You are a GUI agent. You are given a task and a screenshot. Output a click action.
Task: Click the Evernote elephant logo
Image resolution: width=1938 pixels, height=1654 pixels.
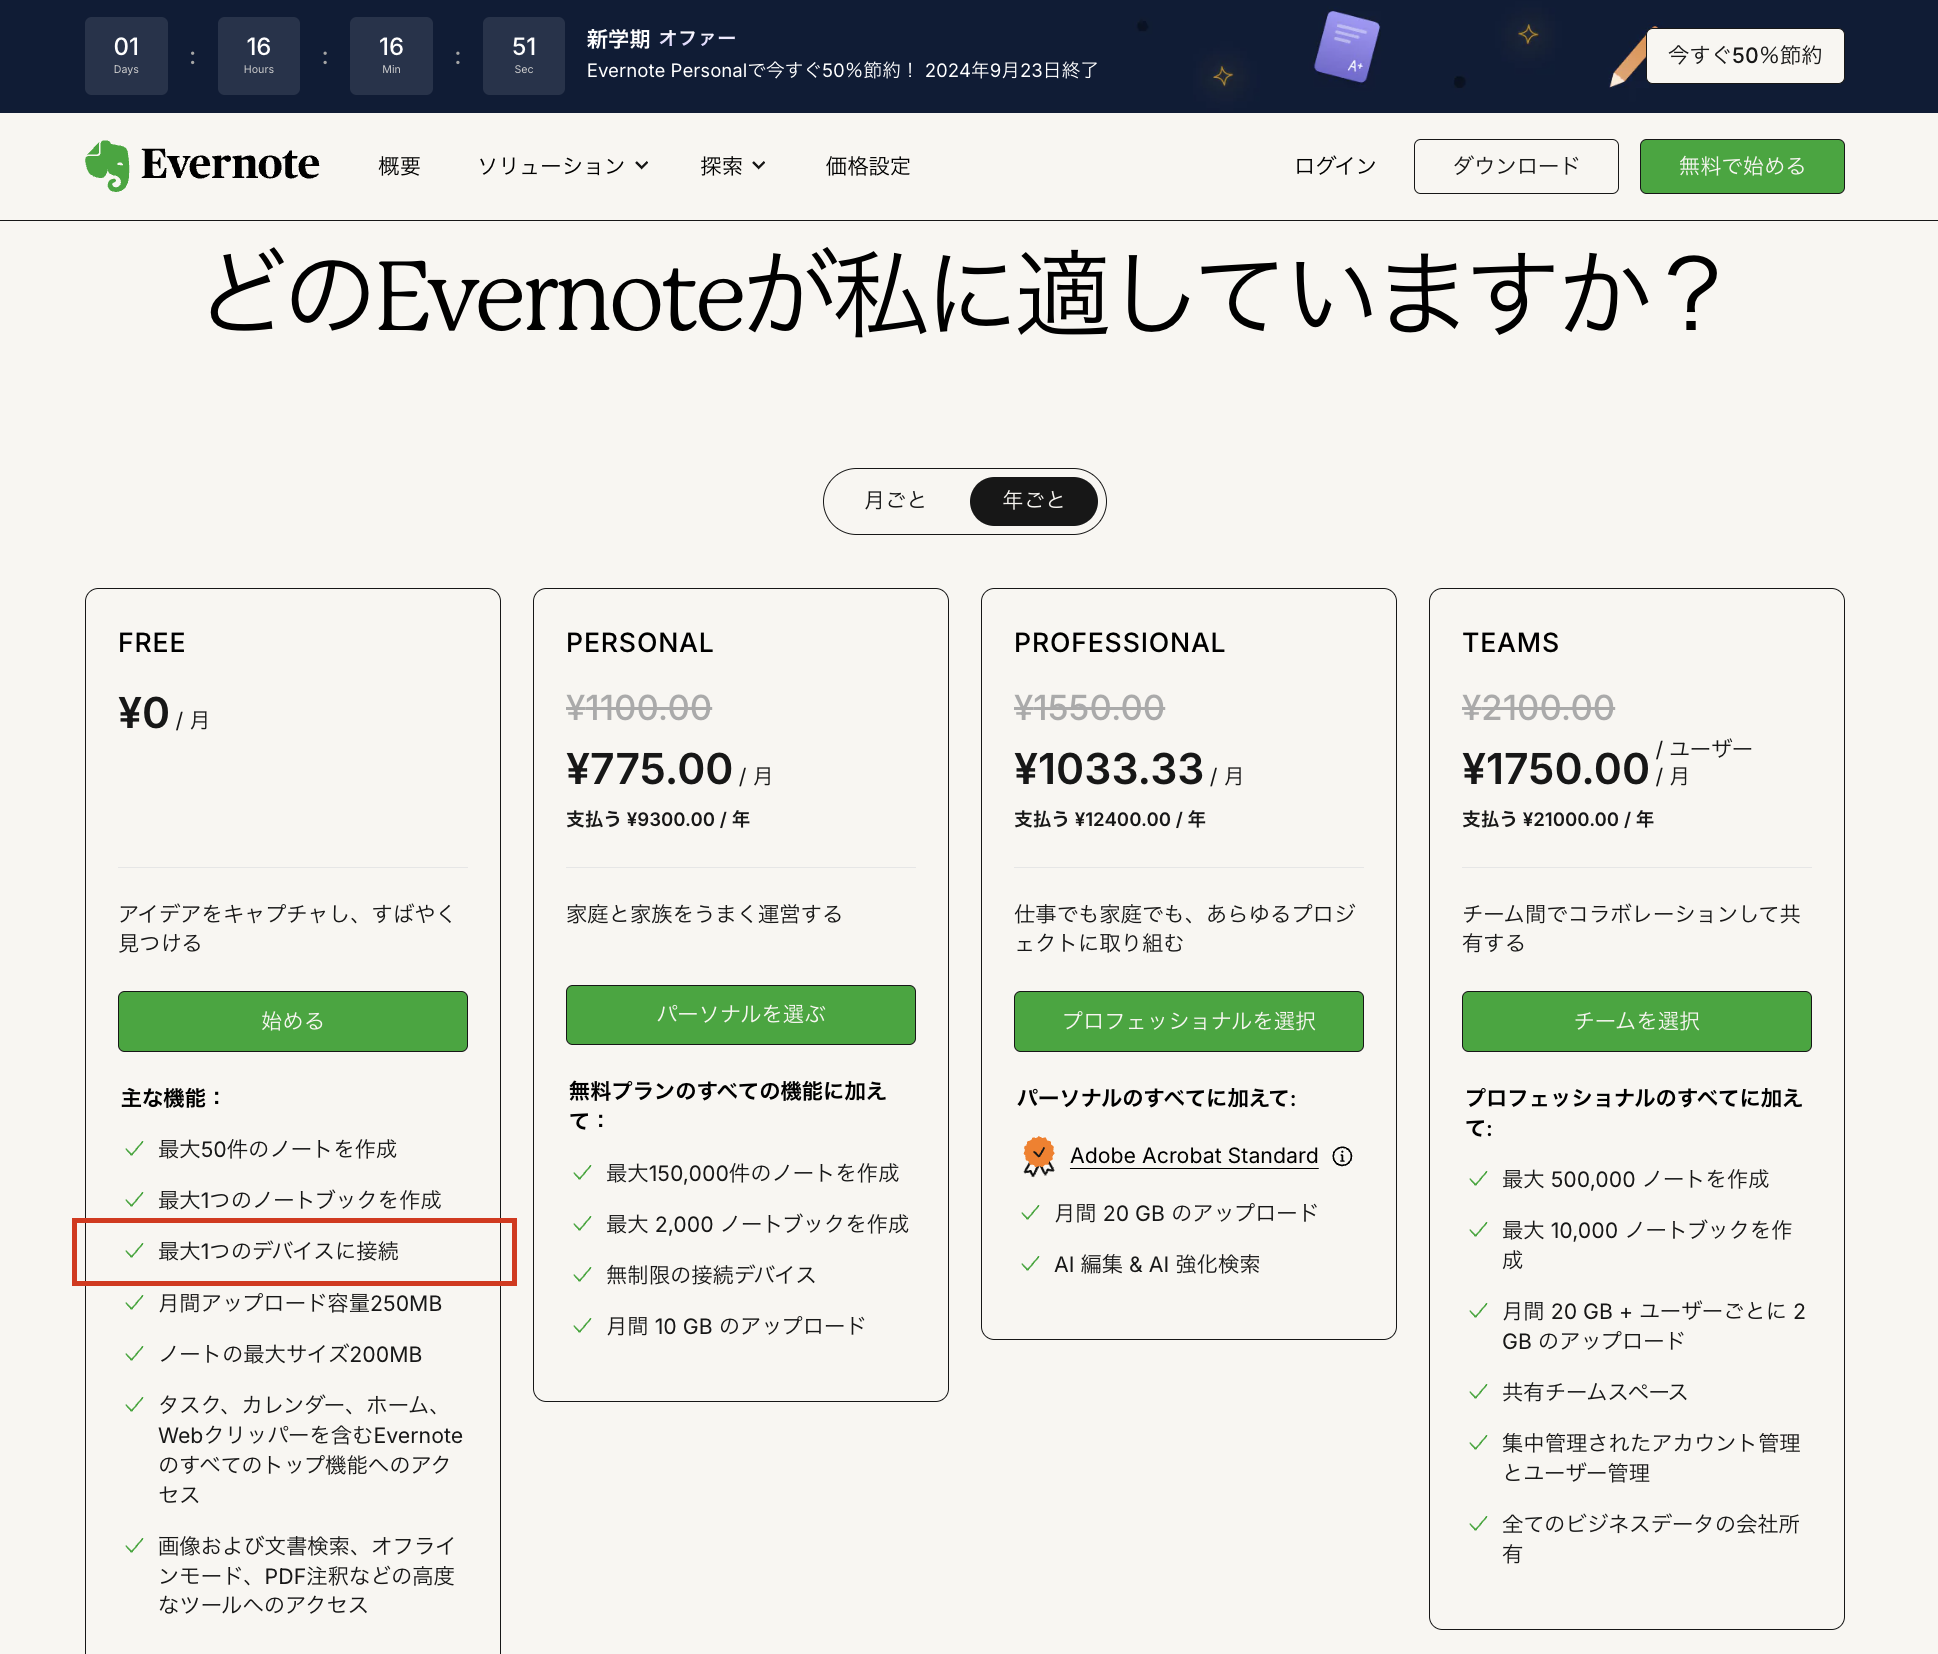click(x=110, y=165)
